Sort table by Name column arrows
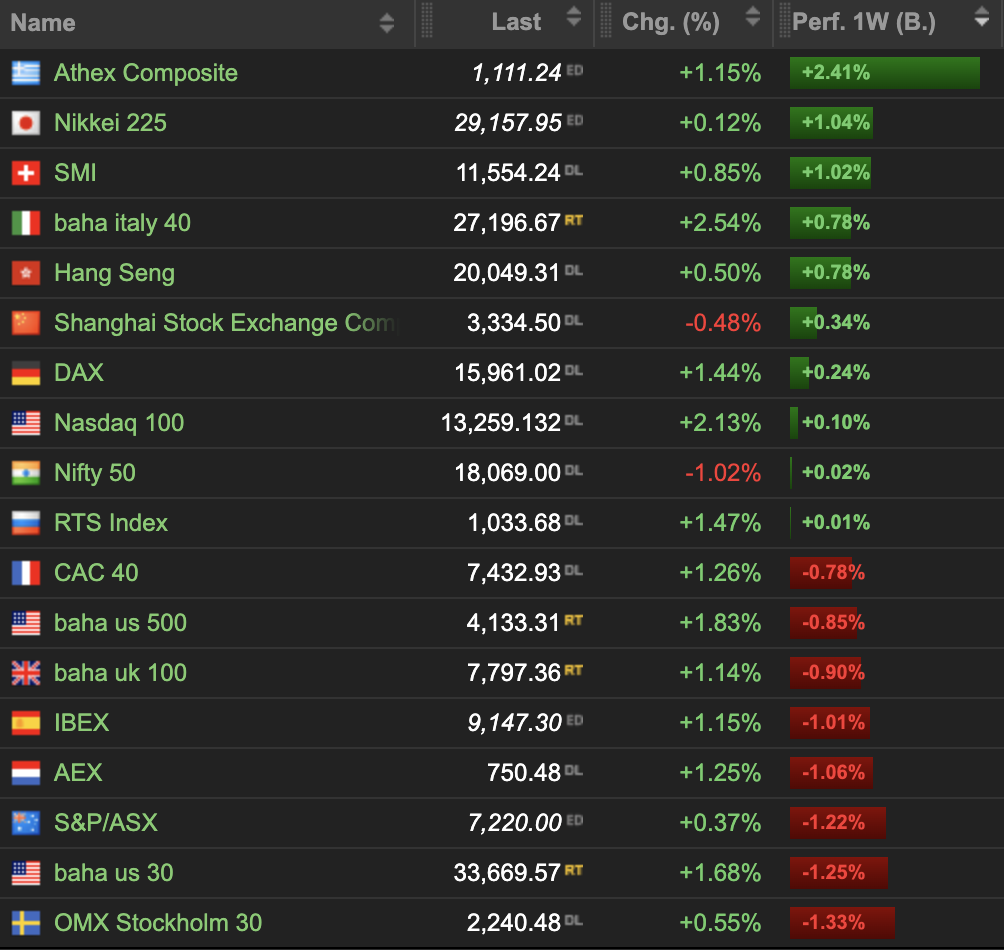Screen dimensions: 1004x950 click(386, 23)
